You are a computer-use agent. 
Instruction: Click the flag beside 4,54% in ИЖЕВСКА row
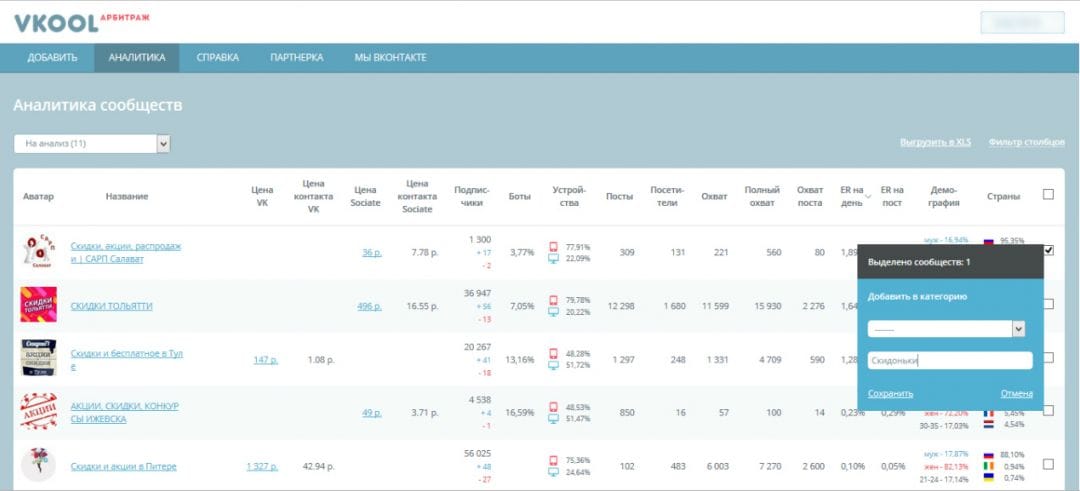point(988,424)
